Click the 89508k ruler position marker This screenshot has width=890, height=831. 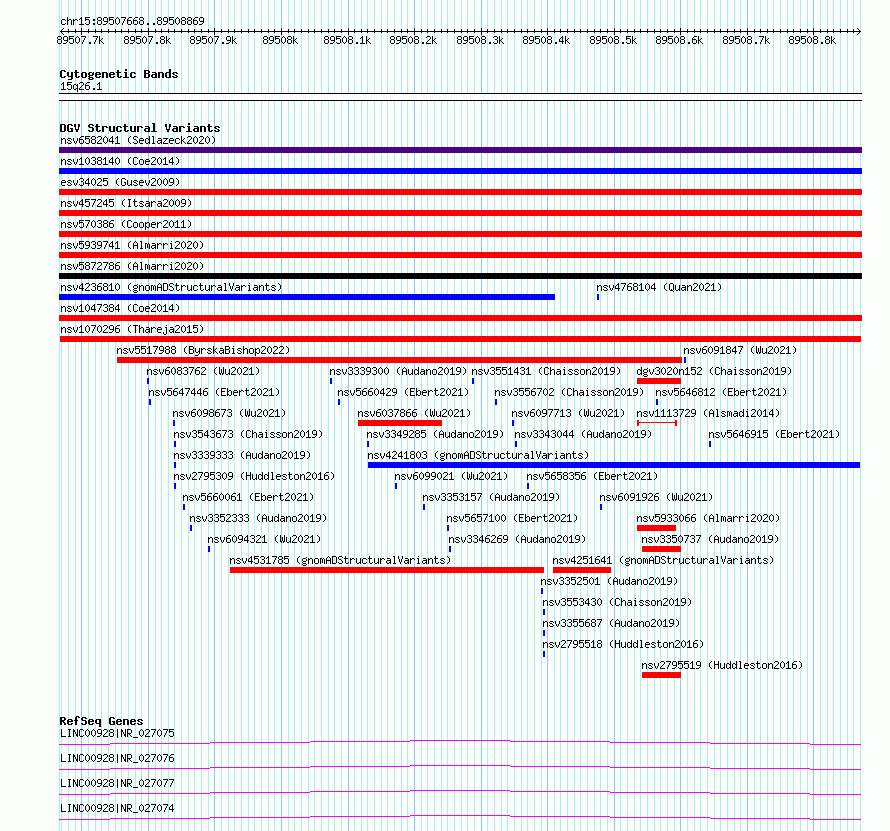[280, 40]
